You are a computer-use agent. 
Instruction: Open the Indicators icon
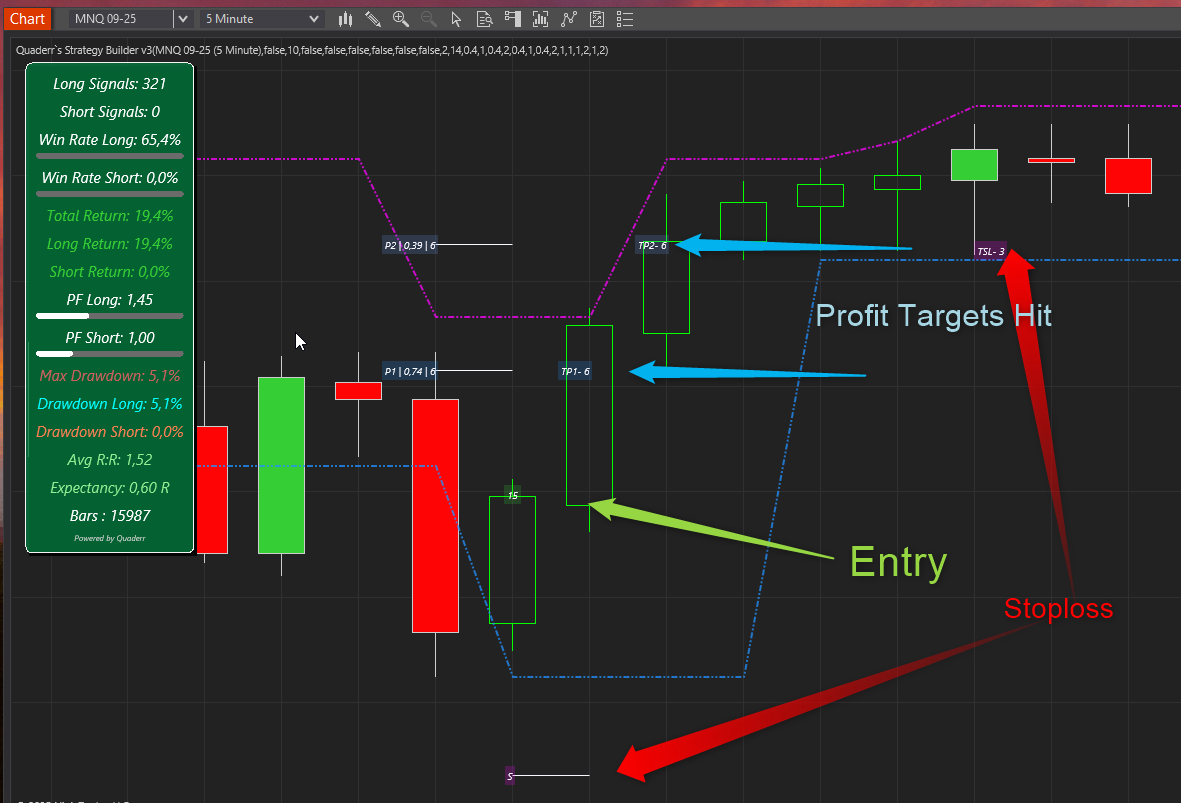[x=569, y=19]
